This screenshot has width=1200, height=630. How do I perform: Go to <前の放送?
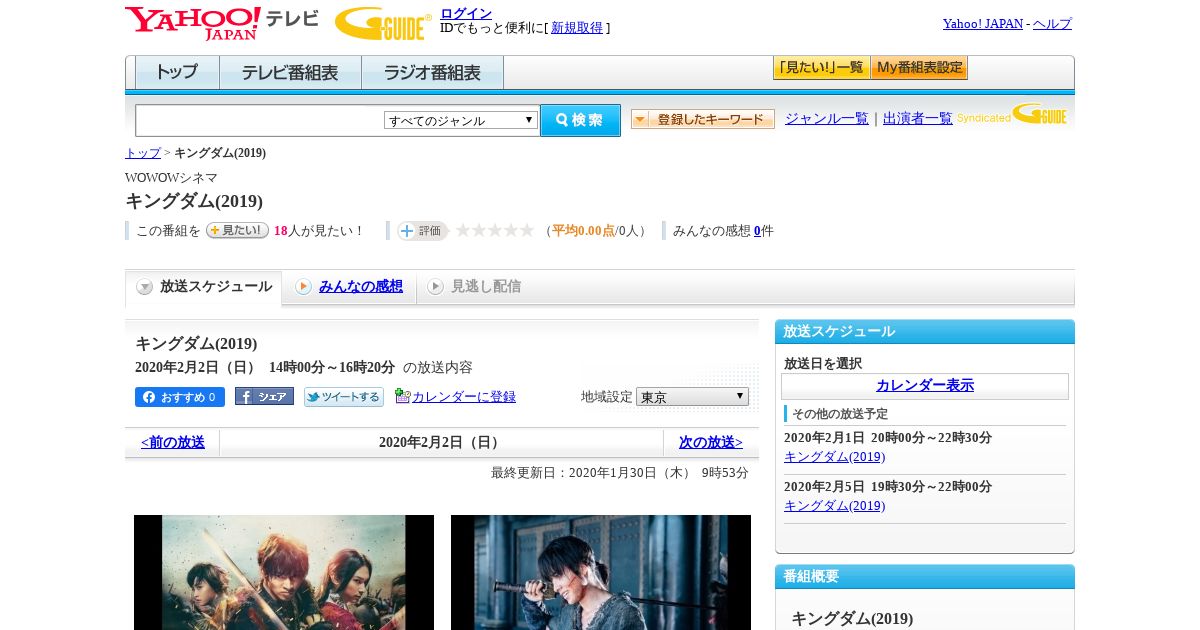pos(173,442)
